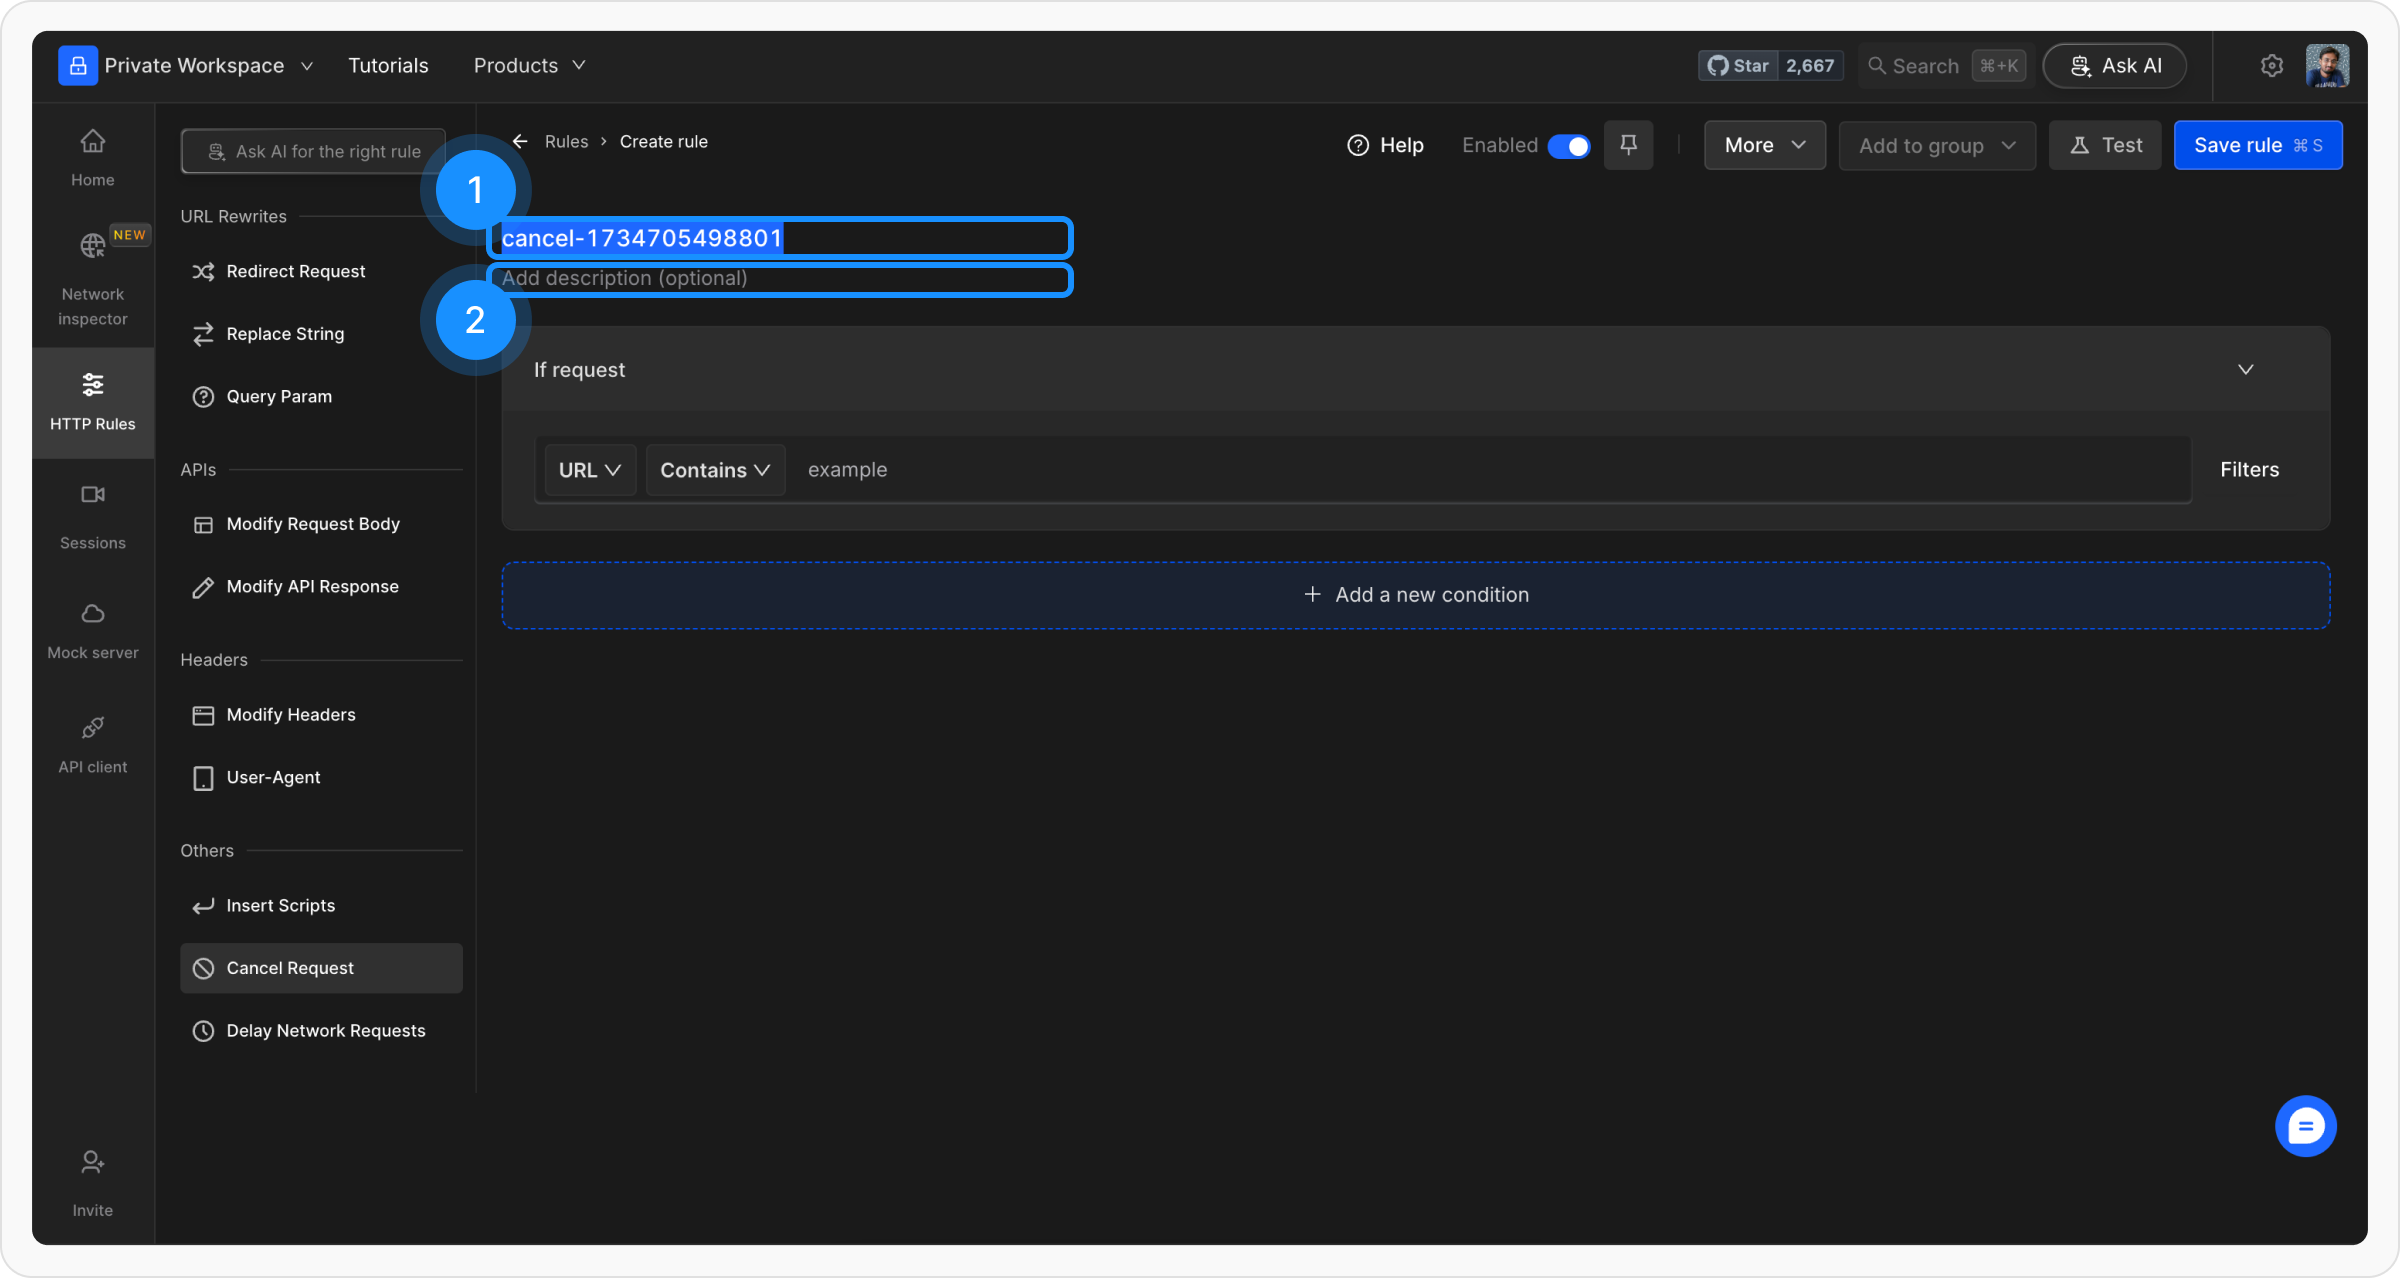This screenshot has height=1278, width=2400.
Task: Click the pin rule icon
Action: coord(1628,145)
